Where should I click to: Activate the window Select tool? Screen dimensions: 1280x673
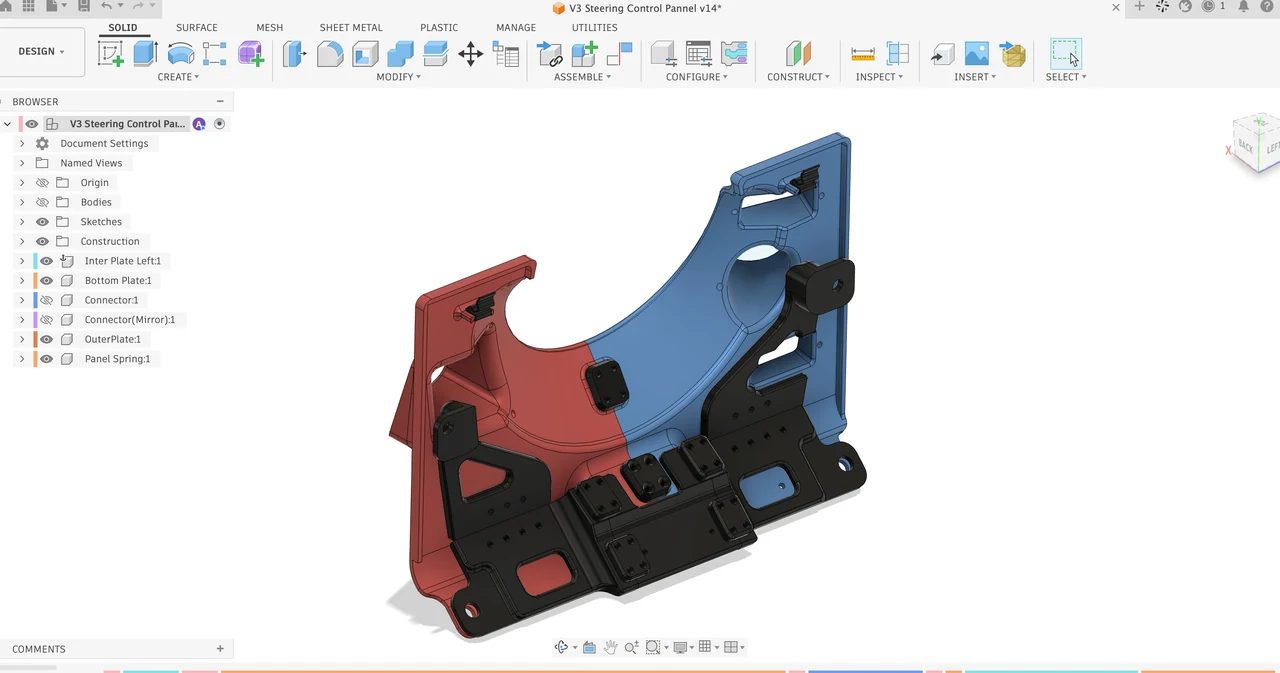(x=1065, y=54)
